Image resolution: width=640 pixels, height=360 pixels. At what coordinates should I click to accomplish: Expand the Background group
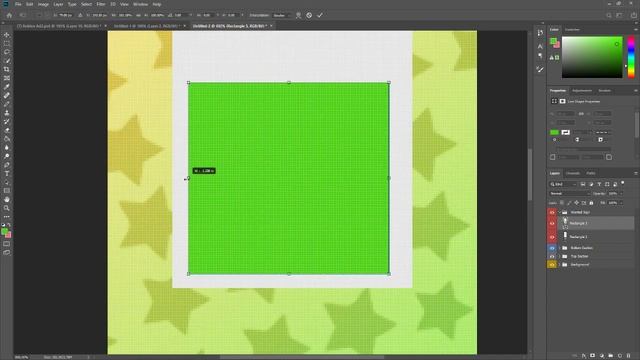coord(560,264)
